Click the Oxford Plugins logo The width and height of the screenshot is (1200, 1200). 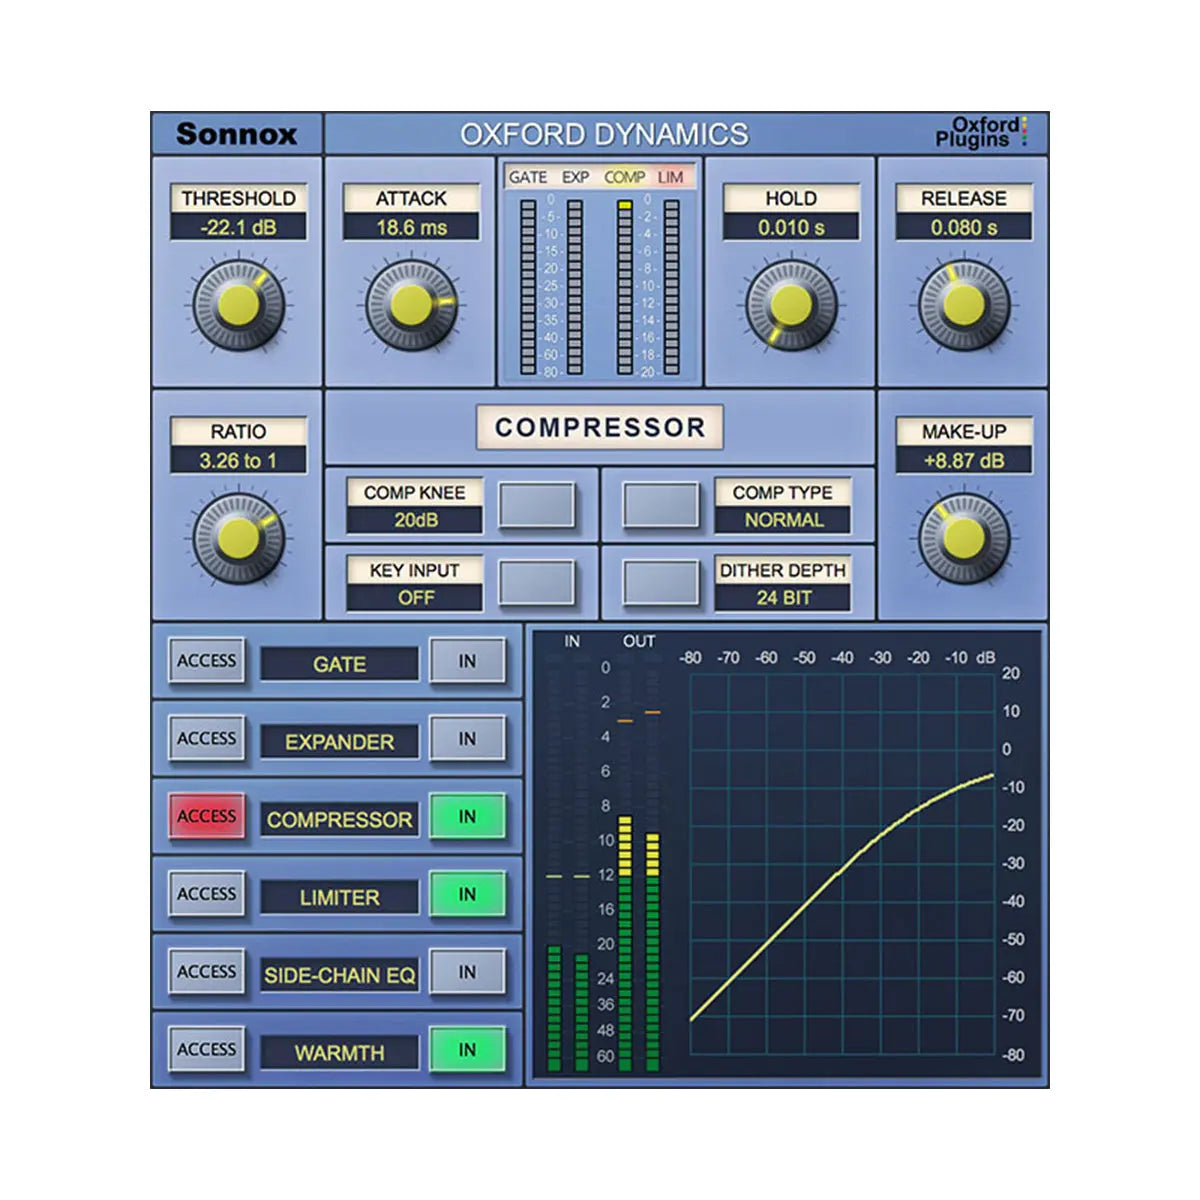[981, 130]
